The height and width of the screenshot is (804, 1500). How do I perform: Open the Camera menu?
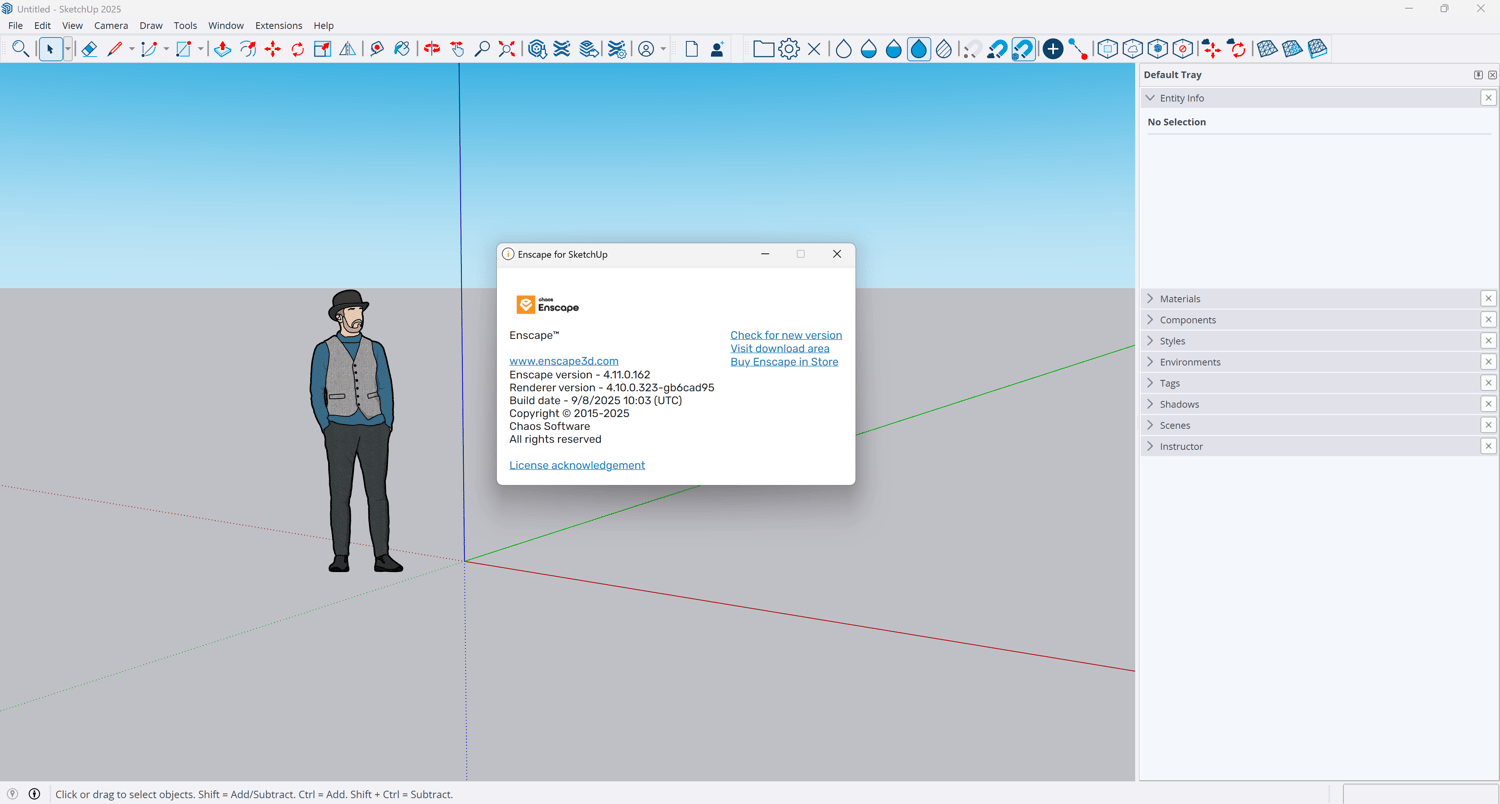coord(111,26)
